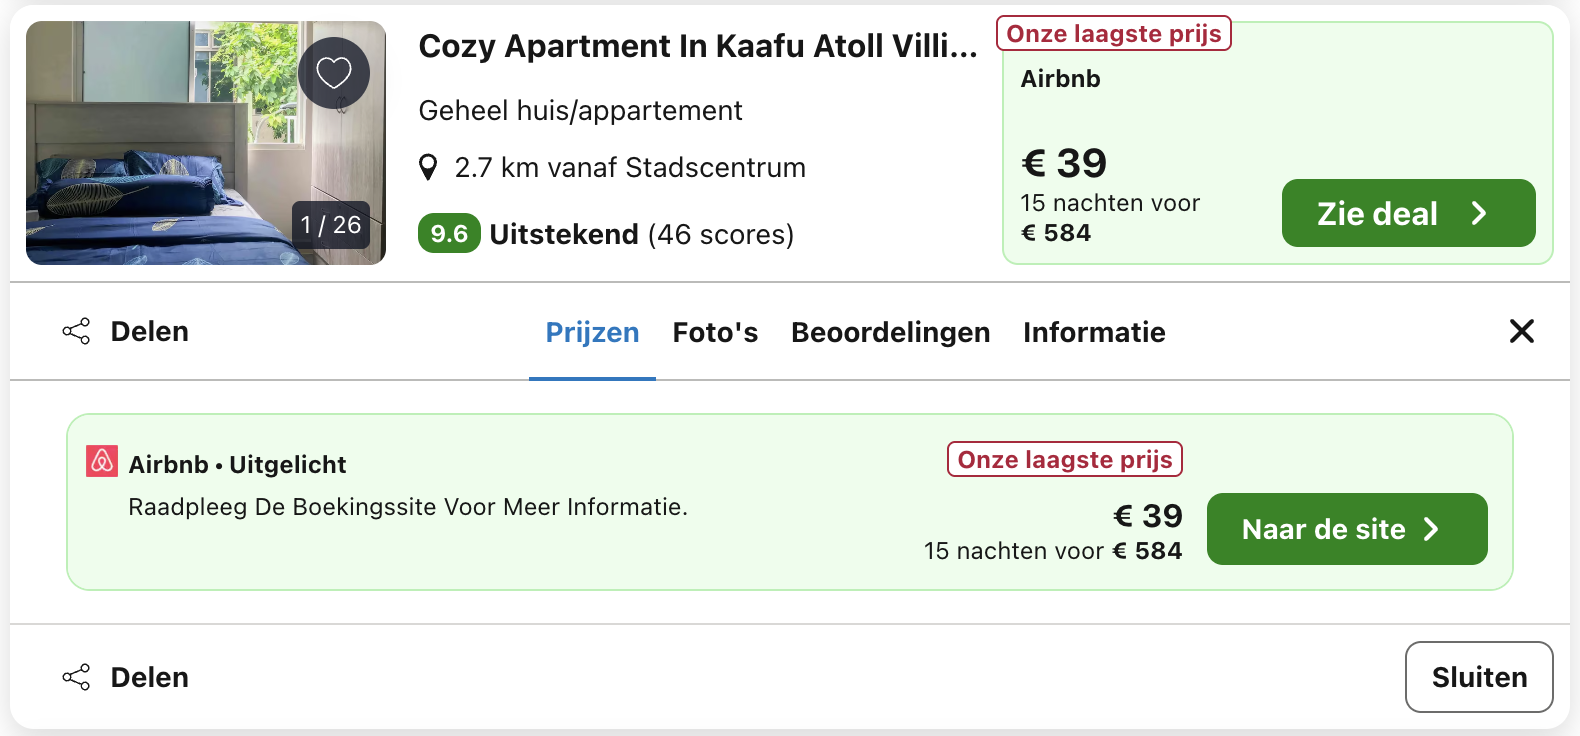1580x736 pixels.
Task: Click the location pin icon
Action: [x=428, y=167]
